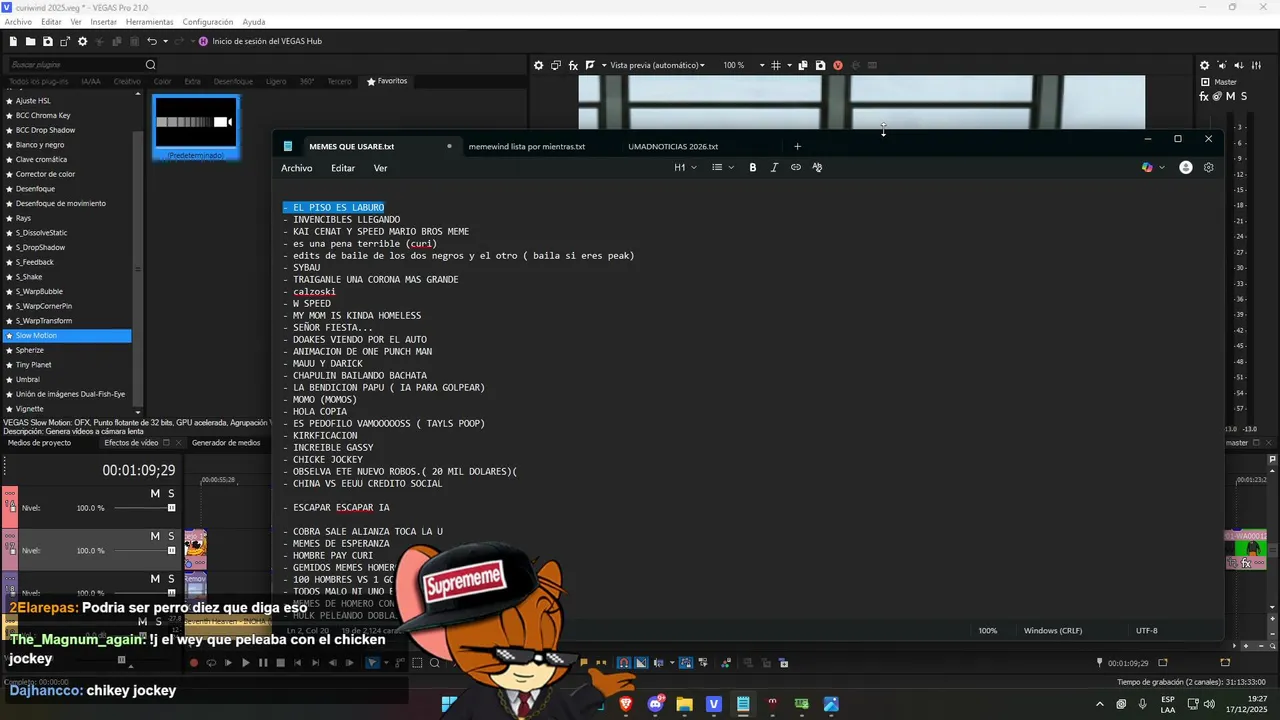
Task: Open Herramientas menu in VEGAS Pro
Action: (x=149, y=21)
